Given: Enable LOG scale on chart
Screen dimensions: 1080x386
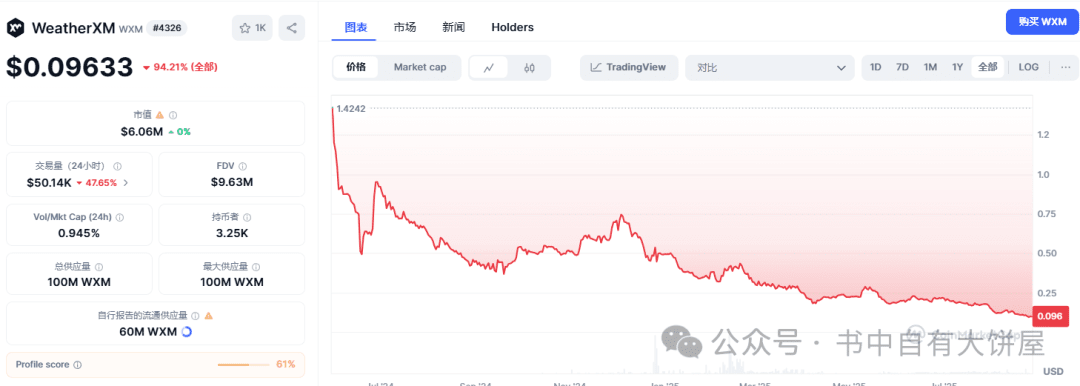Looking at the screenshot, I should tap(1028, 68).
